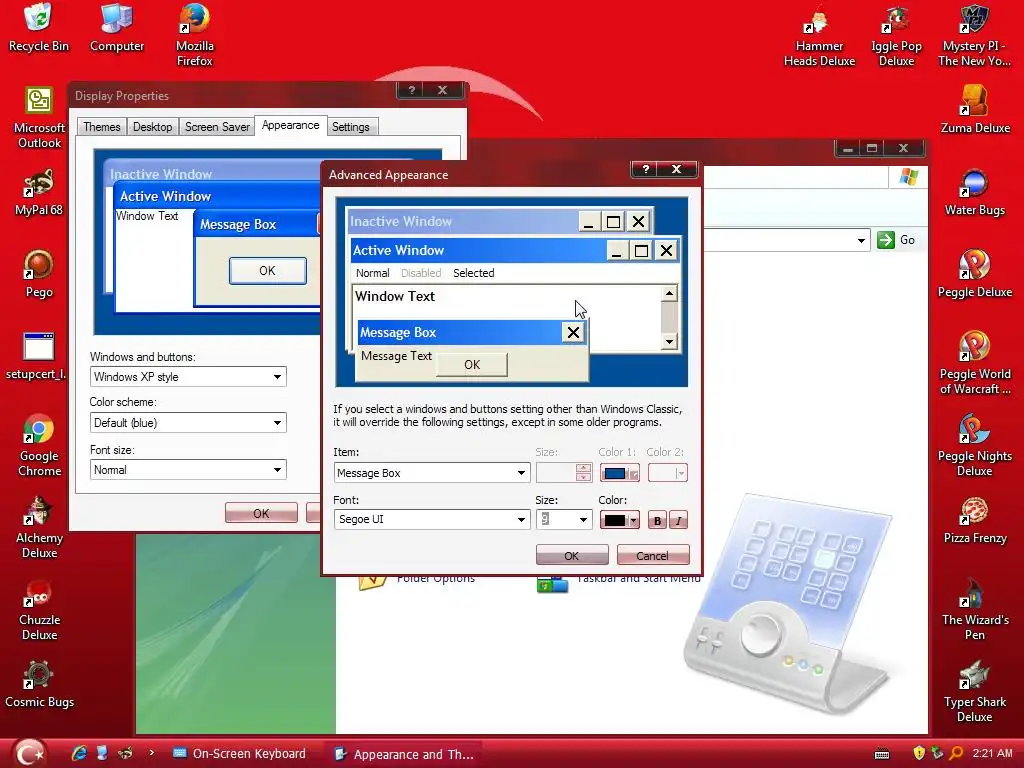Screen dimensions: 1024x768
Task: Open the Item dropdown showing Message Box
Action: 432,473
